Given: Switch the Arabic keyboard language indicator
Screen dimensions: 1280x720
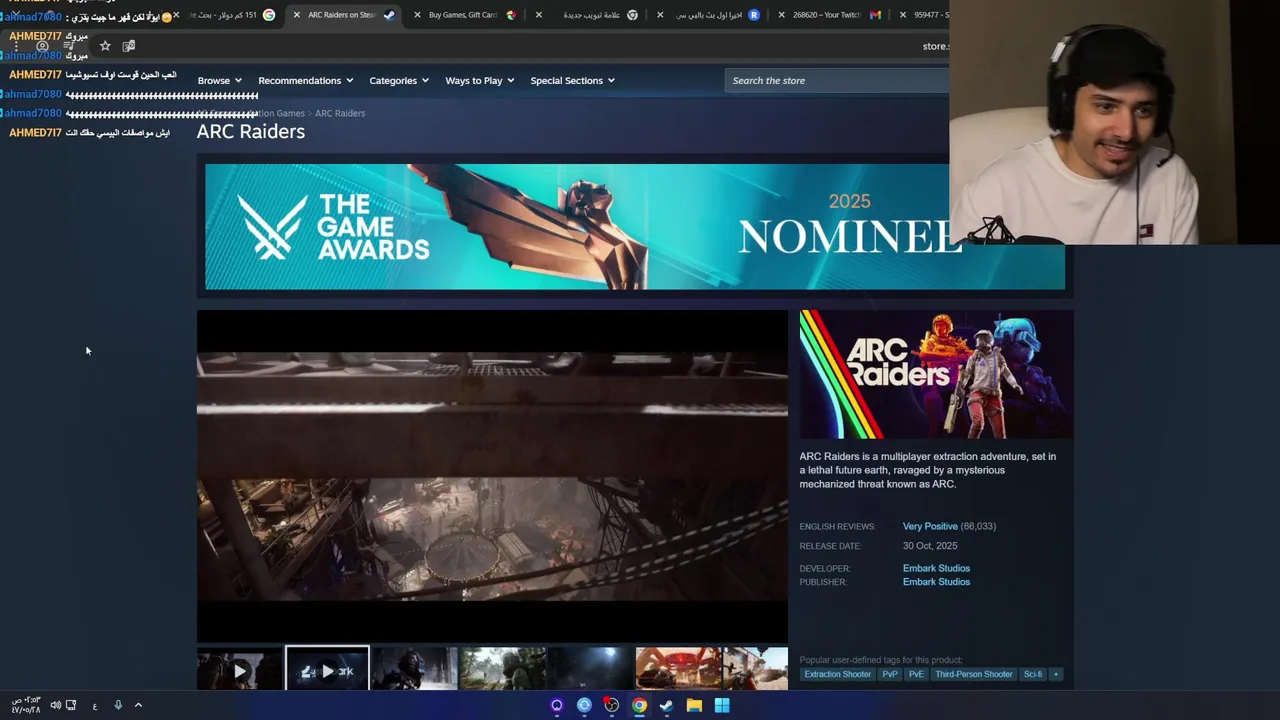Looking at the screenshot, I should (x=95, y=706).
